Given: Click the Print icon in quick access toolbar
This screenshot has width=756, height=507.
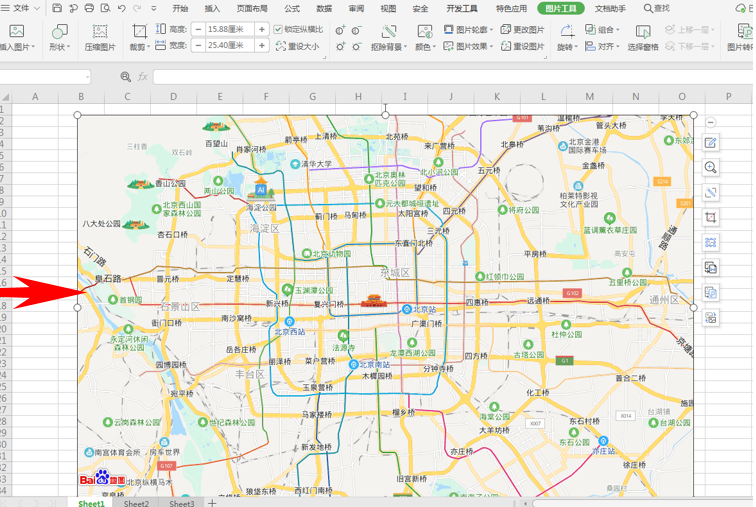Looking at the screenshot, I should pos(89,8).
